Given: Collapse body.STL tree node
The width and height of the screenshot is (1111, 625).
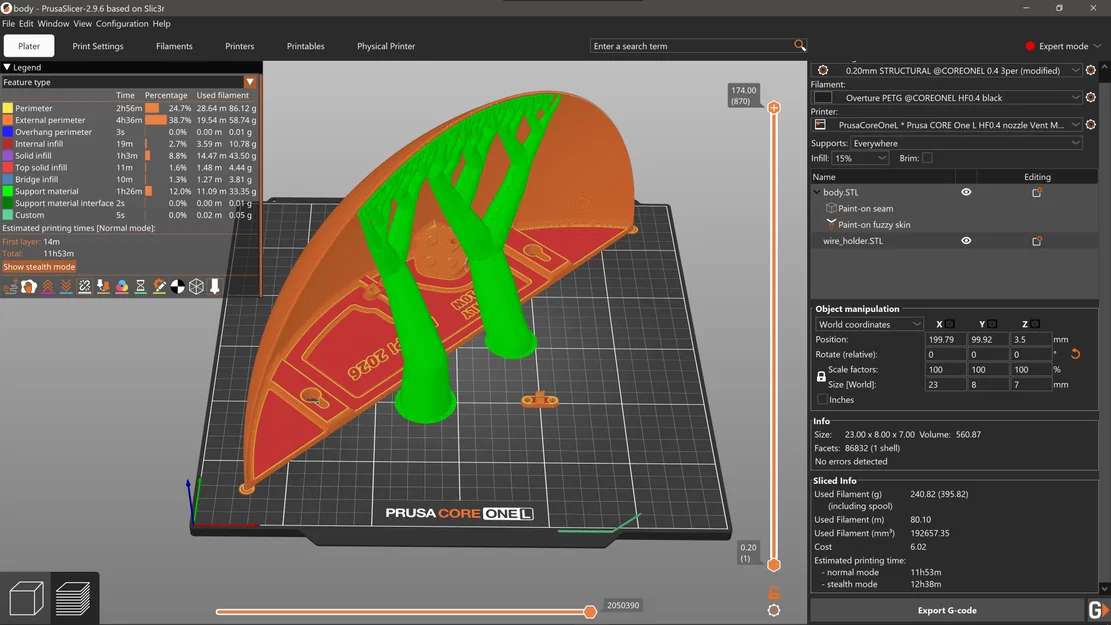Looking at the screenshot, I should 816,192.
